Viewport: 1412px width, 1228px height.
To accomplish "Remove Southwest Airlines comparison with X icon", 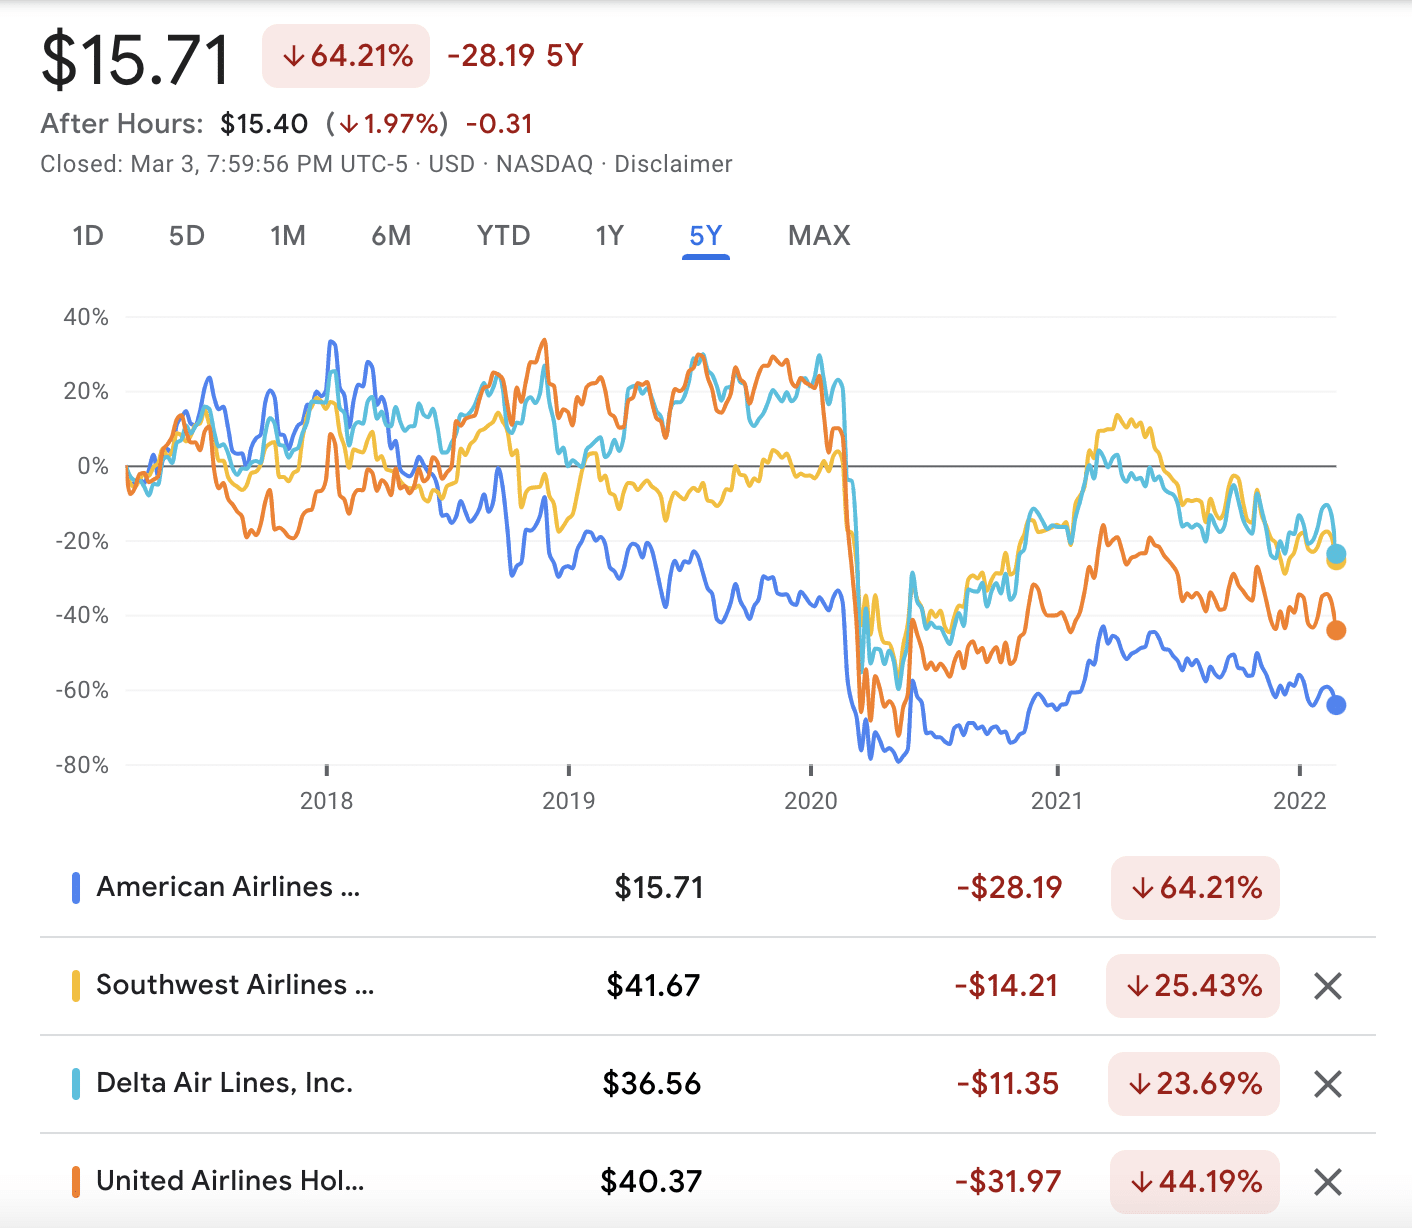I will 1327,986.
